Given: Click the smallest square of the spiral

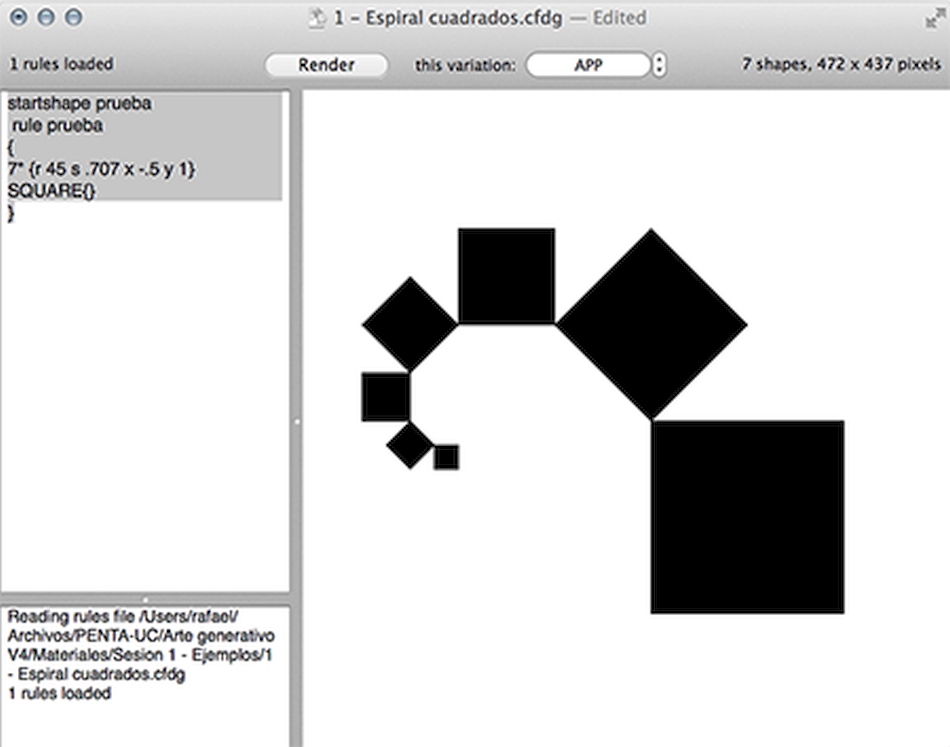Looking at the screenshot, I should (x=447, y=457).
